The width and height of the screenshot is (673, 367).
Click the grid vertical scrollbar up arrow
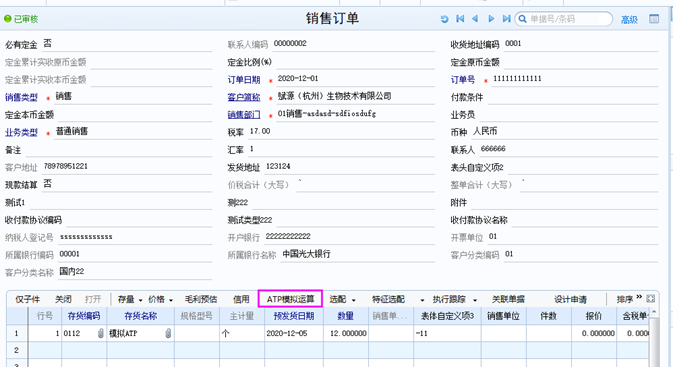pyautogui.click(x=654, y=312)
